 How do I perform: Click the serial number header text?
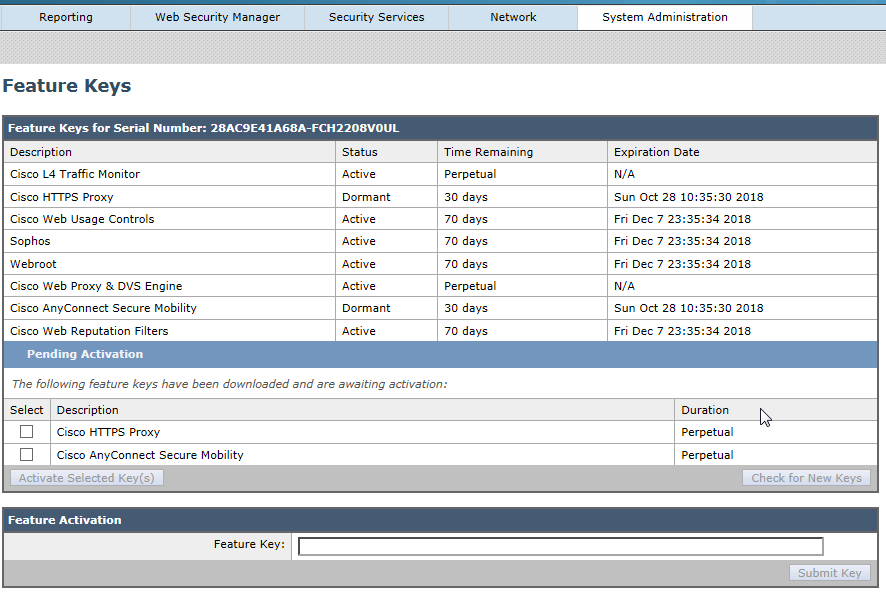[203, 128]
